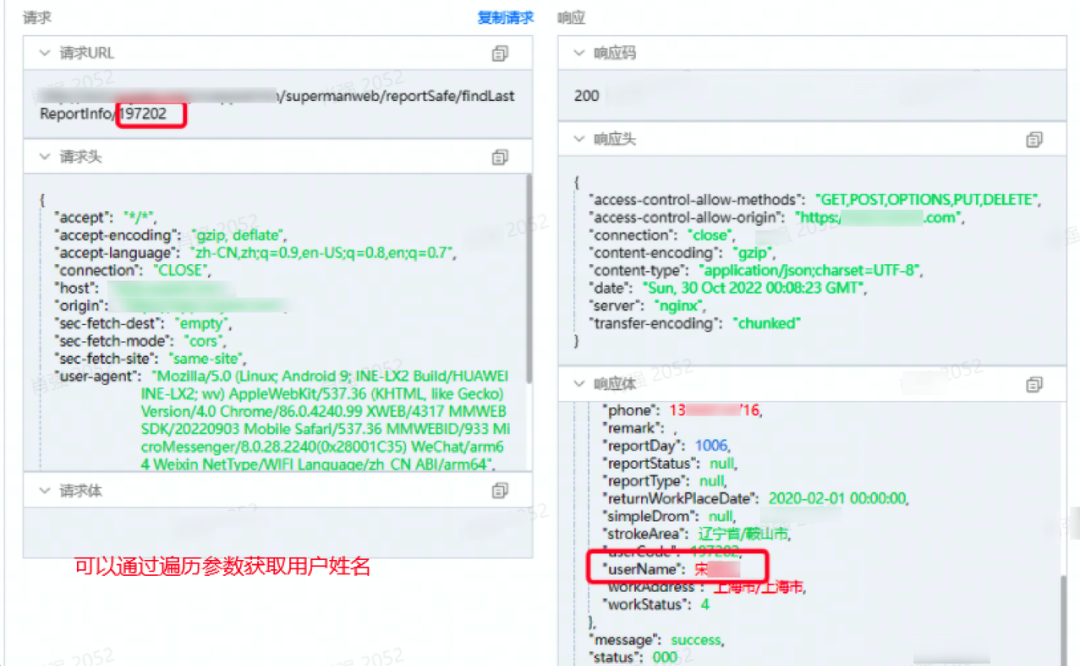Click the 200 response code value

click(587, 96)
